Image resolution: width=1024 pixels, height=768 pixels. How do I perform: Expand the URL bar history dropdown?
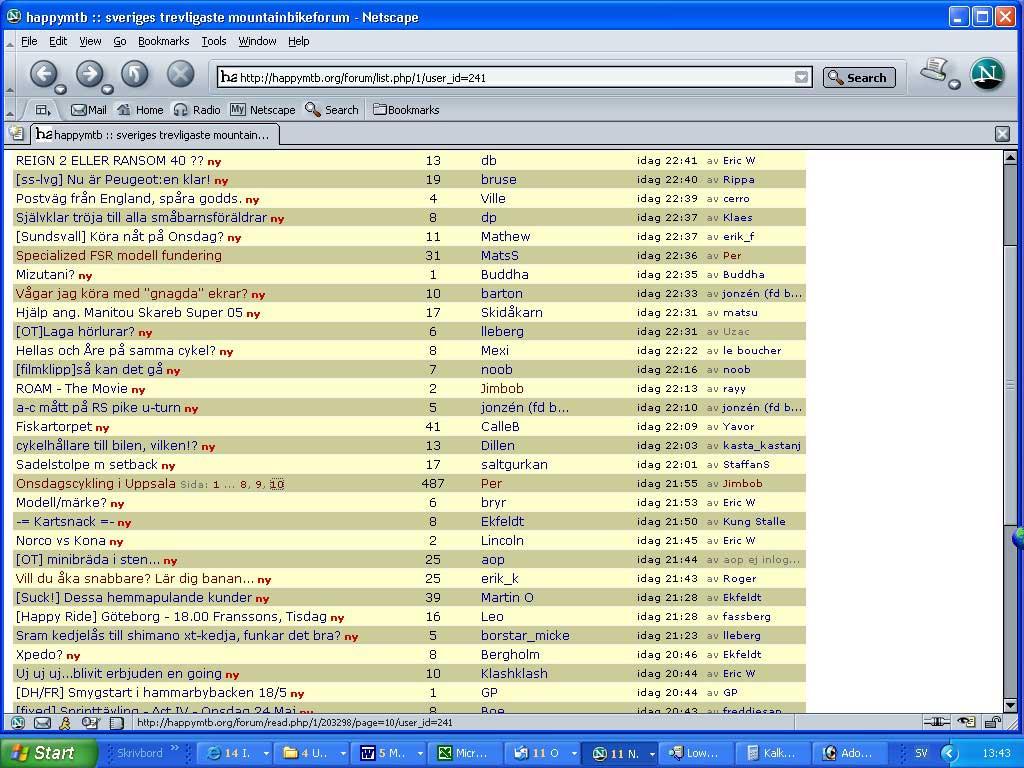click(x=801, y=78)
